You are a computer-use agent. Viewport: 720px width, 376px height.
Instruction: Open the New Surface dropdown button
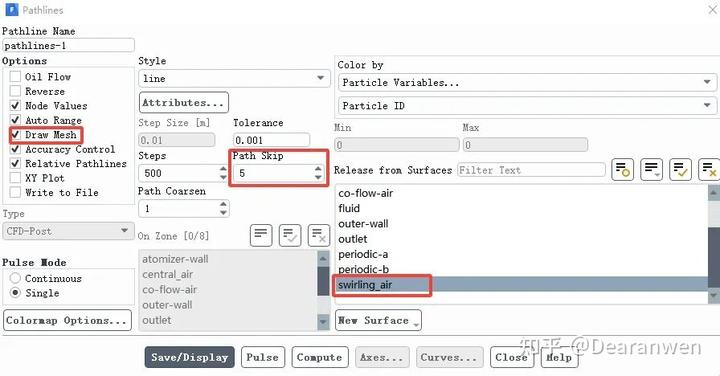click(378, 320)
